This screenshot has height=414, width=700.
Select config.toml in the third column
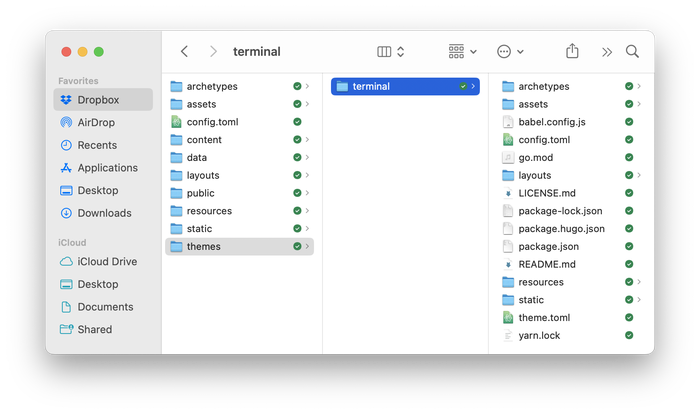[544, 140]
